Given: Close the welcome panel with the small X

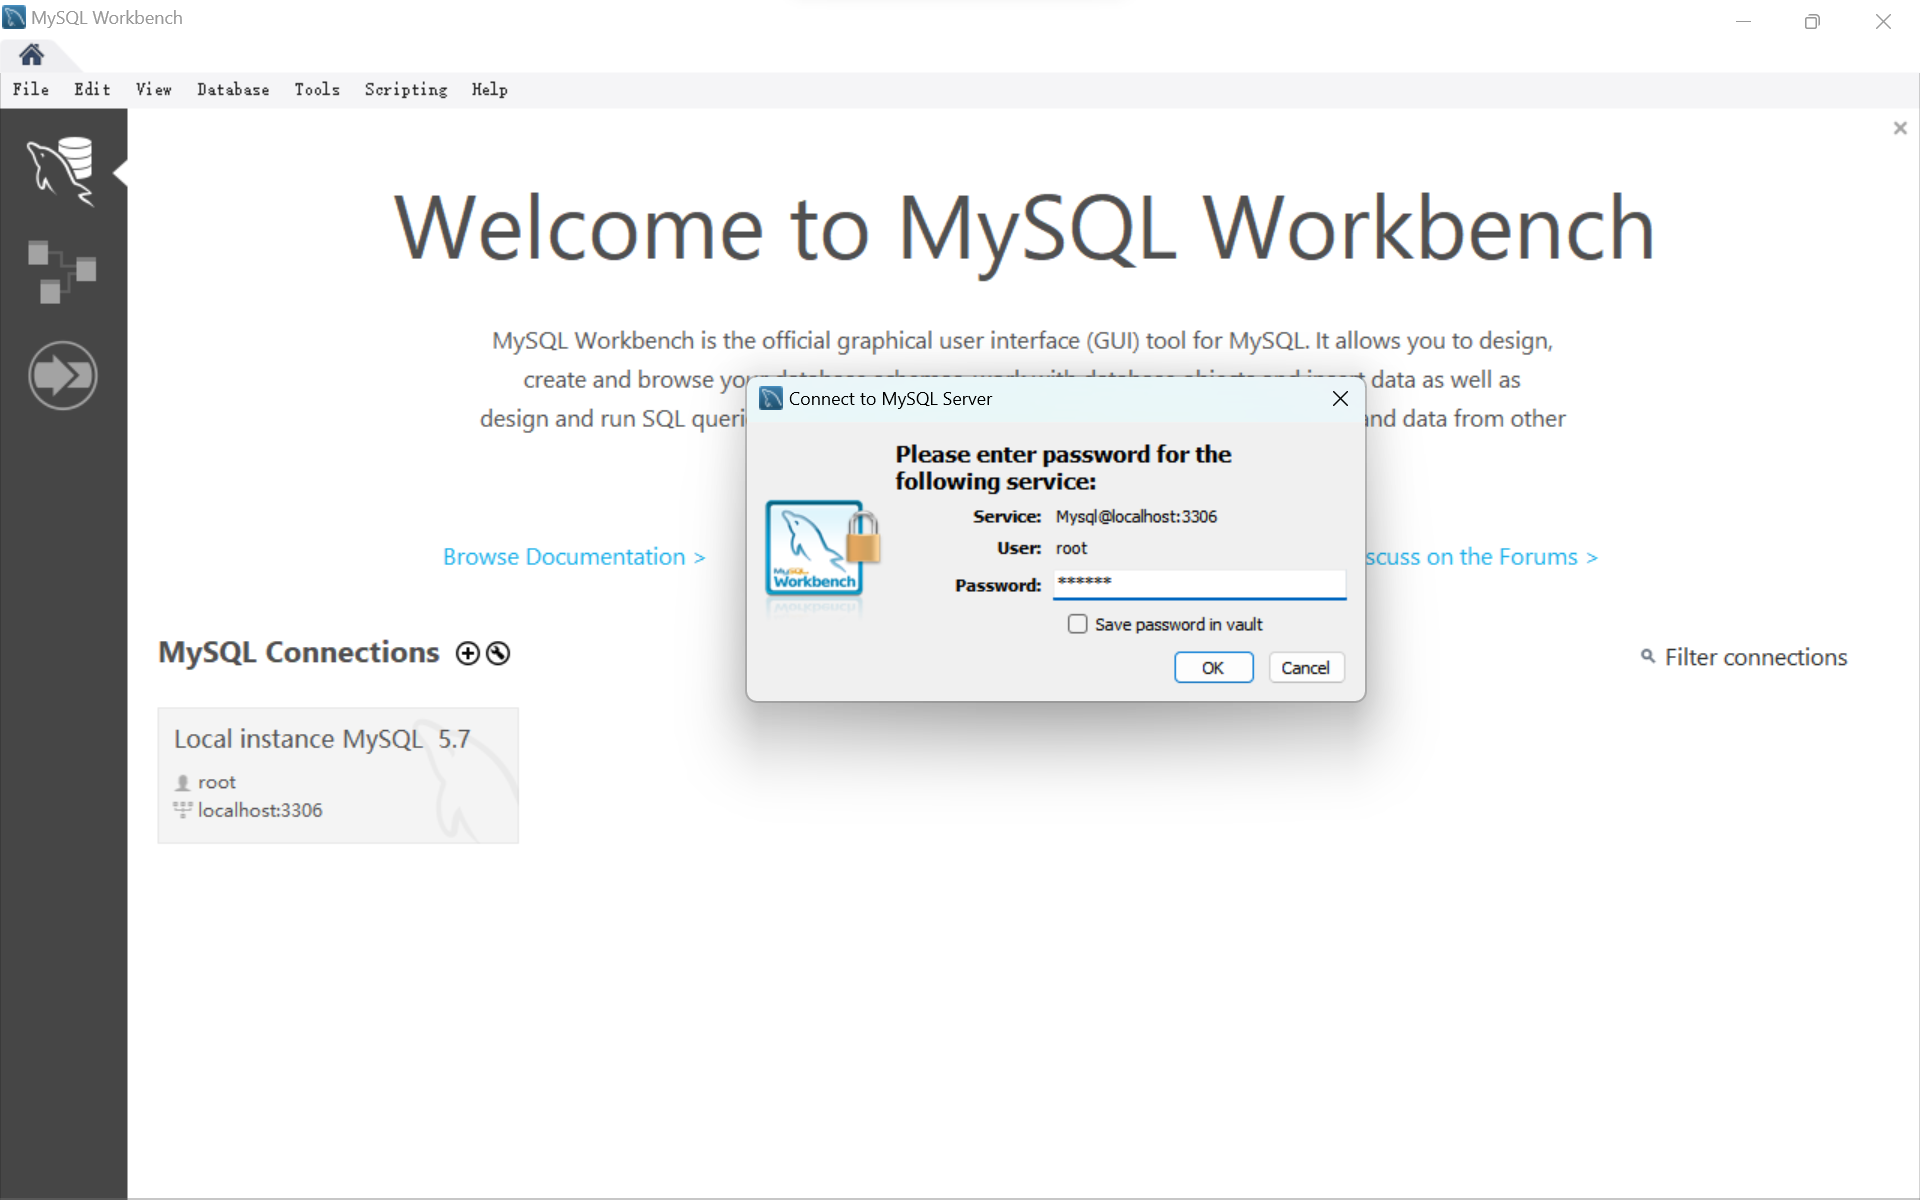Looking at the screenshot, I should tap(1900, 128).
